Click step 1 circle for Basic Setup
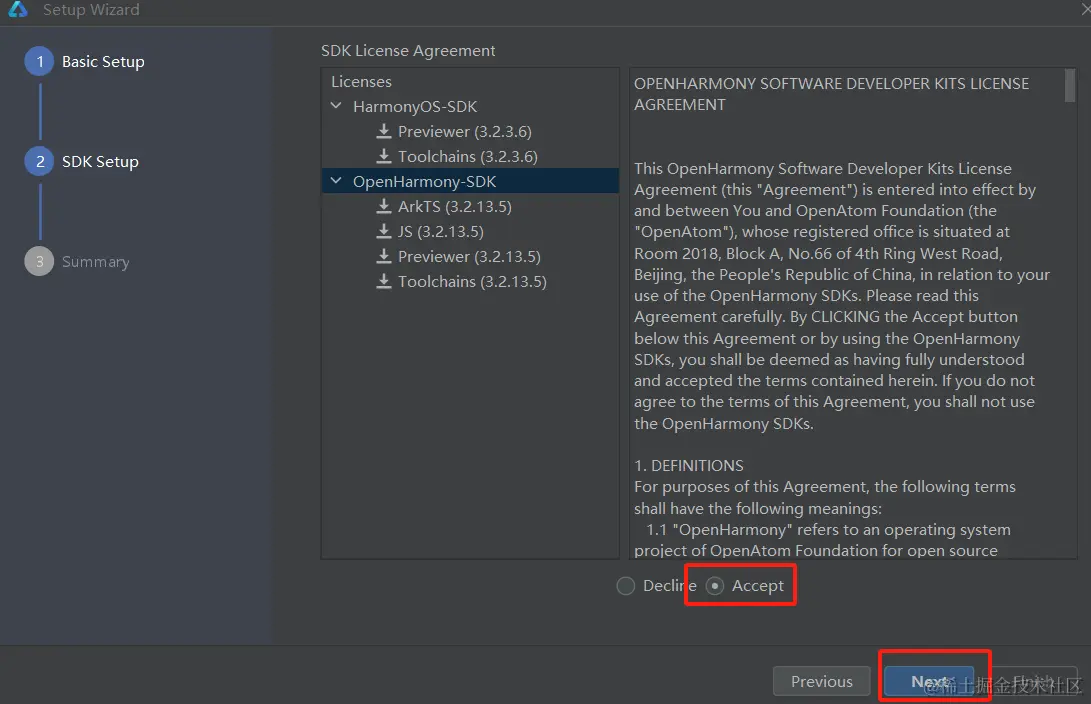 40,61
